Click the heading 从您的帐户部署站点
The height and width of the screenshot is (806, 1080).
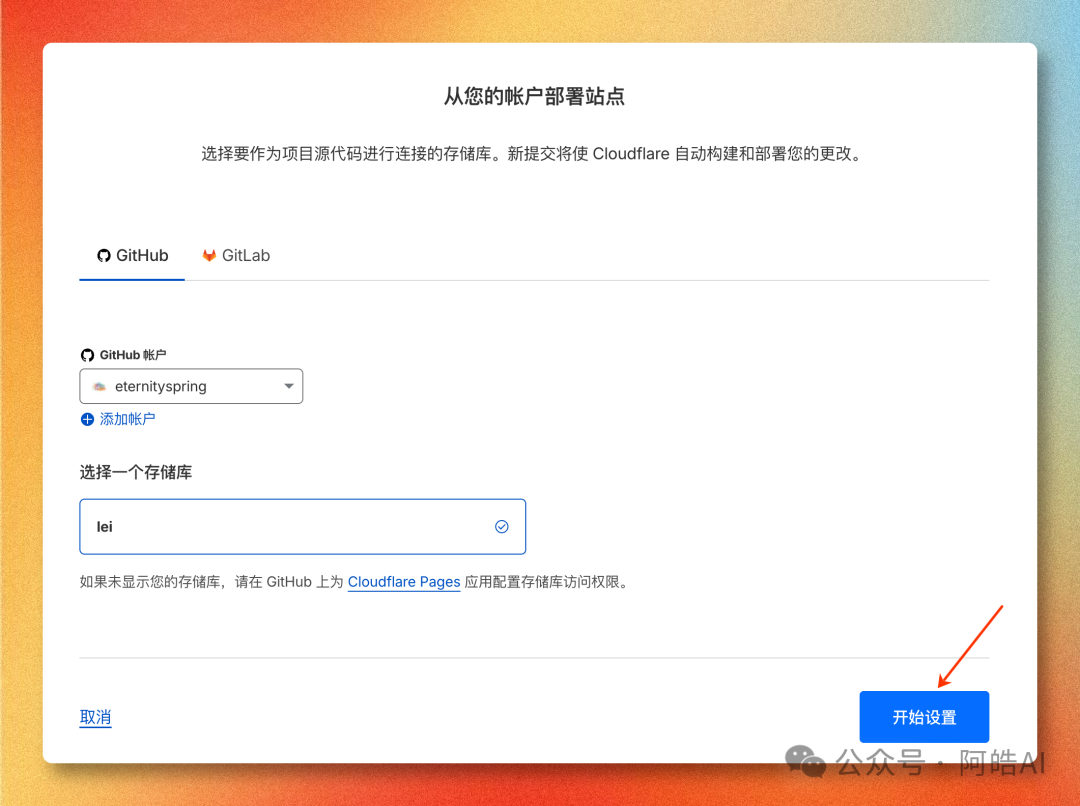(x=534, y=96)
